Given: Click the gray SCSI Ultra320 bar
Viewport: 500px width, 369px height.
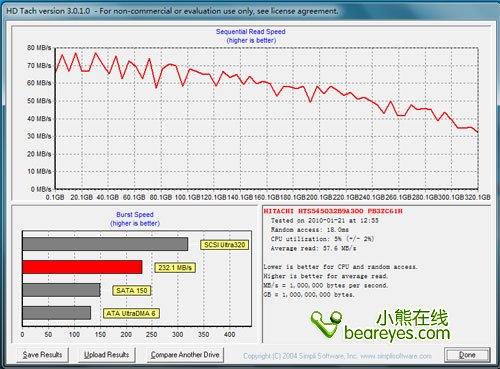Looking at the screenshot, I should [x=105, y=244].
